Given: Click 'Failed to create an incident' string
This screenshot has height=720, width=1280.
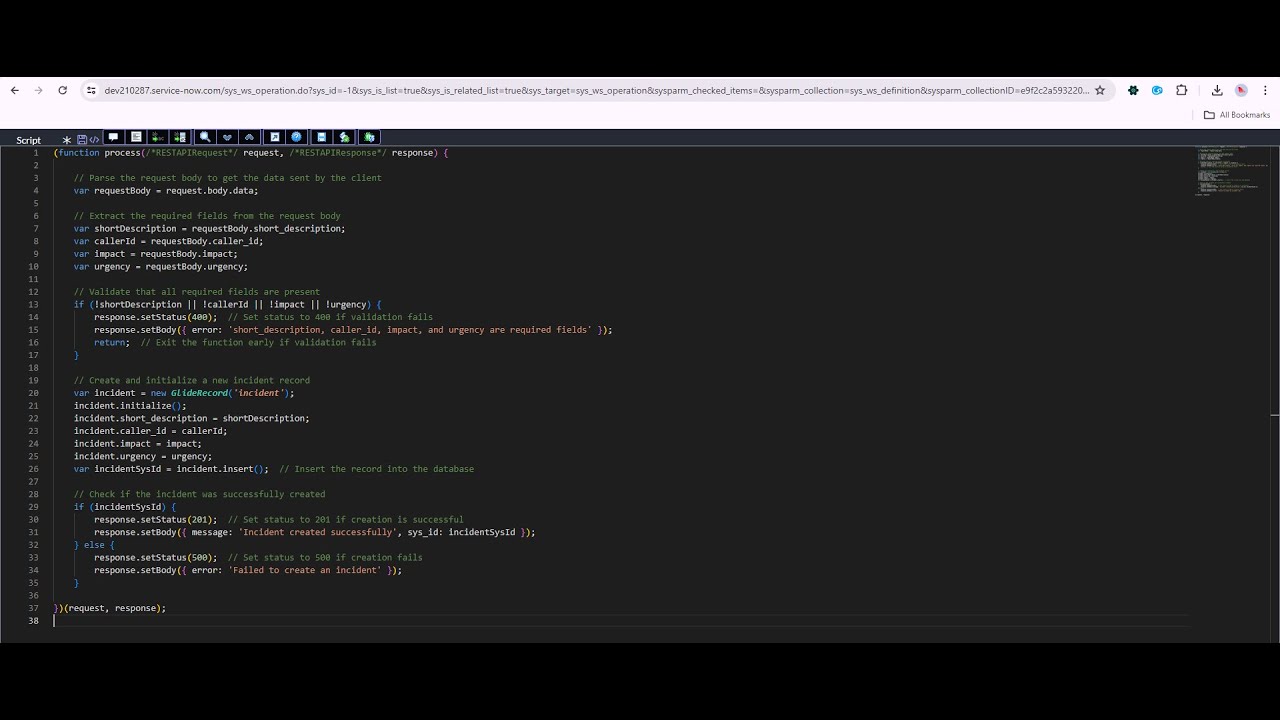Looking at the screenshot, I should click(x=305, y=571).
